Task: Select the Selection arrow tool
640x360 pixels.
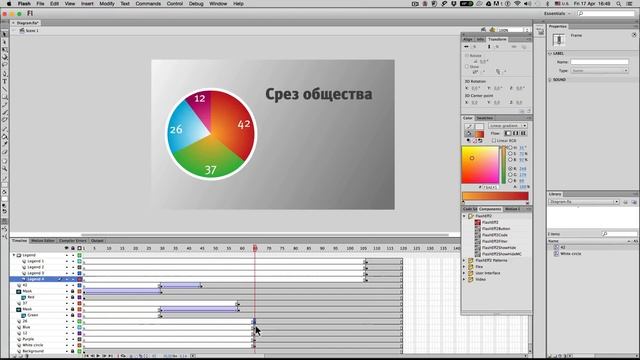Action: click(4, 34)
